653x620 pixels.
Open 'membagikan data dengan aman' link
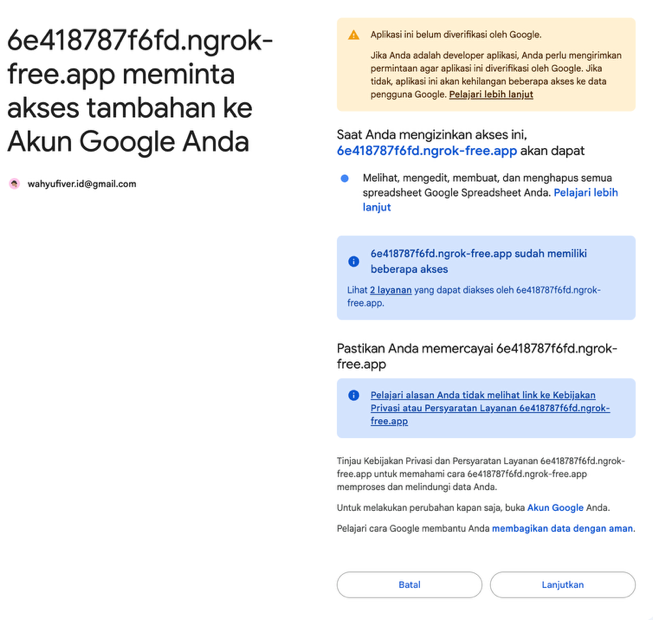coord(562,528)
